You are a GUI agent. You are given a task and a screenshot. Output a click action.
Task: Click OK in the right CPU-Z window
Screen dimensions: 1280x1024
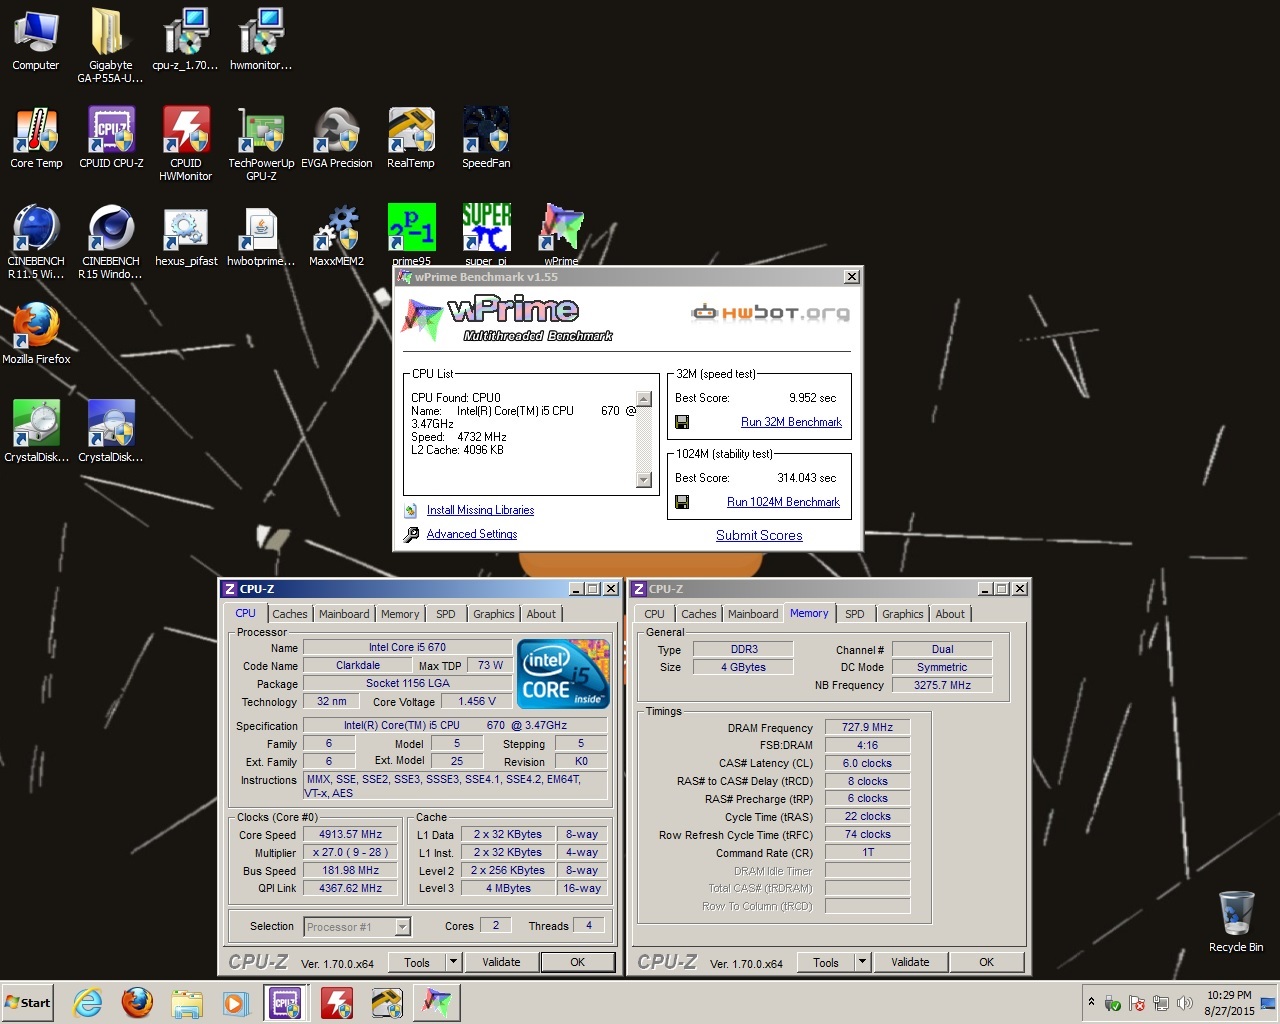986,962
